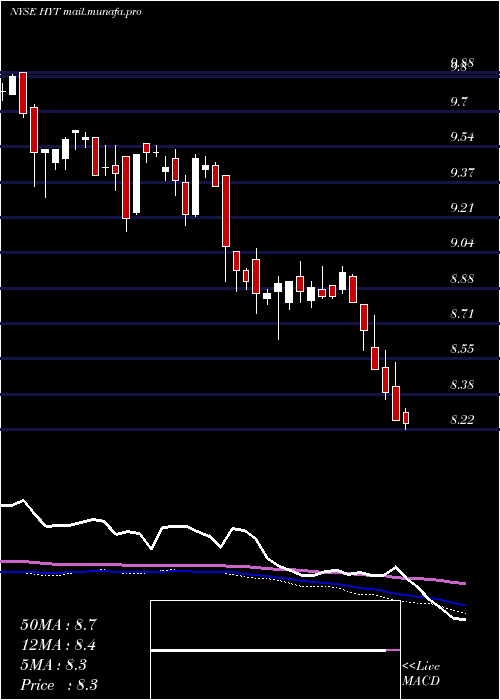Click the 9.54 price axis label
This screenshot has width=500, height=700.
click(462, 137)
